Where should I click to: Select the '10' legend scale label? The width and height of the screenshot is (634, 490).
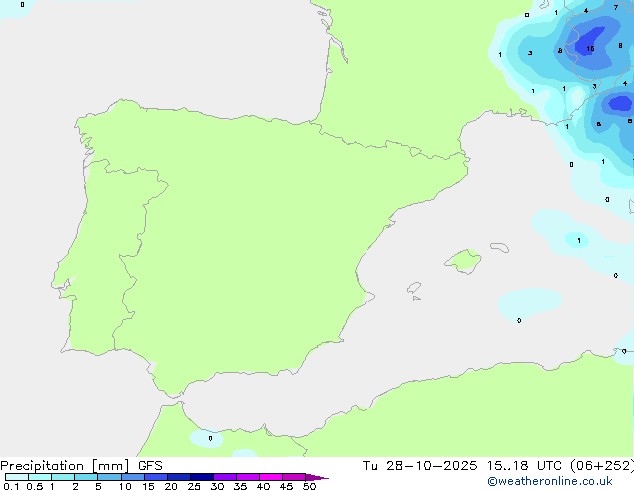125,486
